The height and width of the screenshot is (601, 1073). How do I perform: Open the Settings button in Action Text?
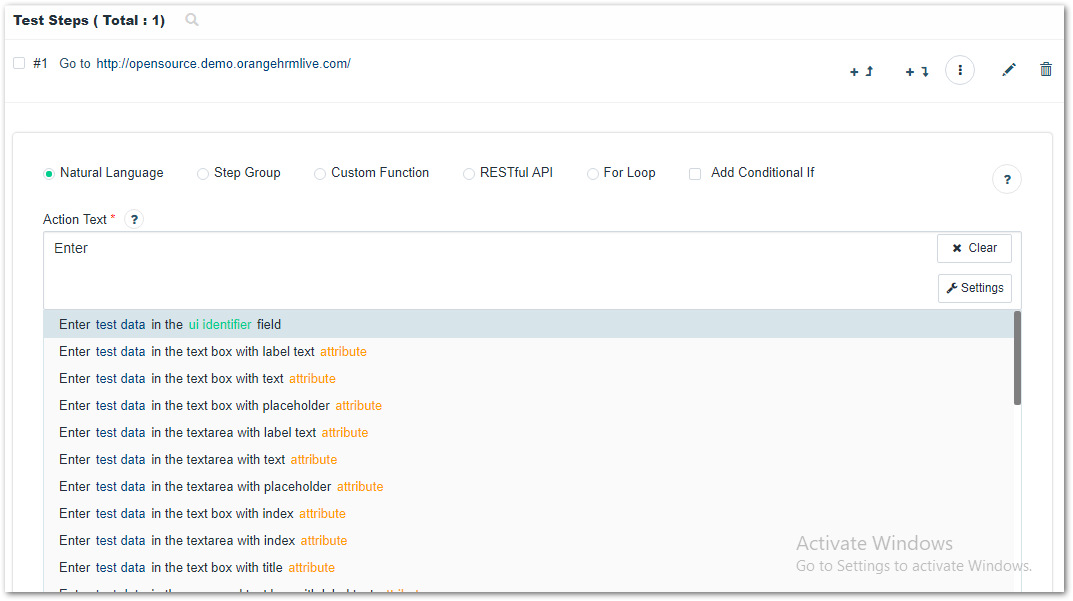(x=974, y=288)
